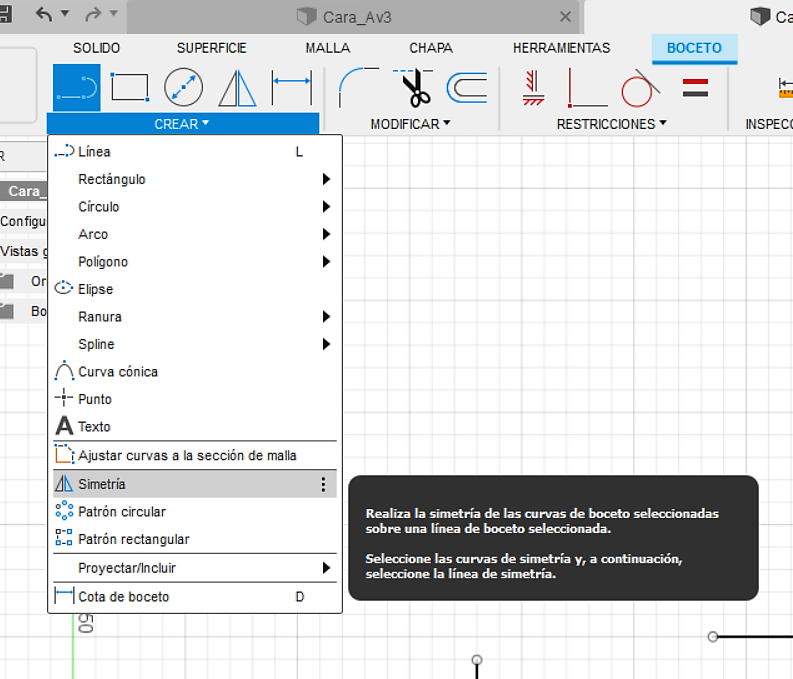Image resolution: width=793 pixels, height=679 pixels.
Task: Click the Sketch Dimension toolbar icon
Action: pos(292,87)
